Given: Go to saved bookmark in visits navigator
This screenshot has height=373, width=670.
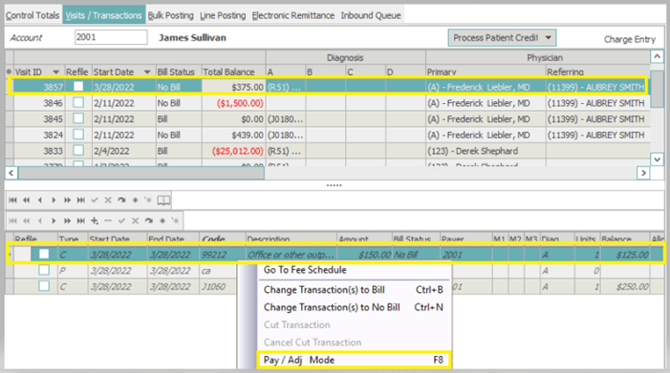Looking at the screenshot, I should pos(148,200).
